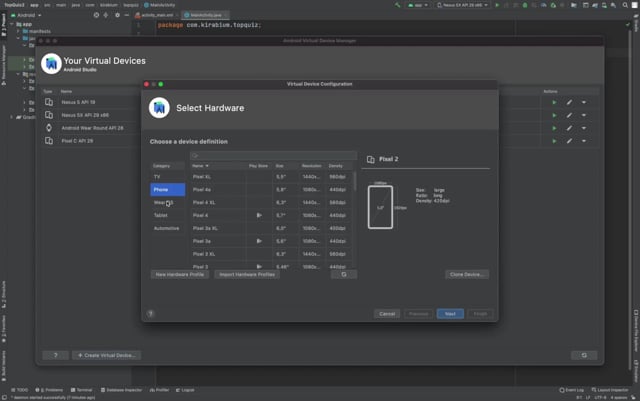Click the Import Hardware Profiles button

pos(247,274)
